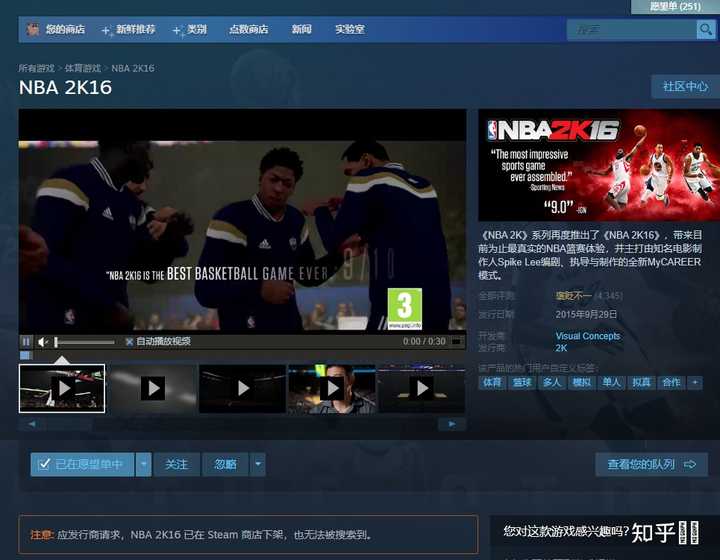Image resolution: width=720 pixels, height=560 pixels.
Task: Click the video progress bar
Action: tap(242, 355)
